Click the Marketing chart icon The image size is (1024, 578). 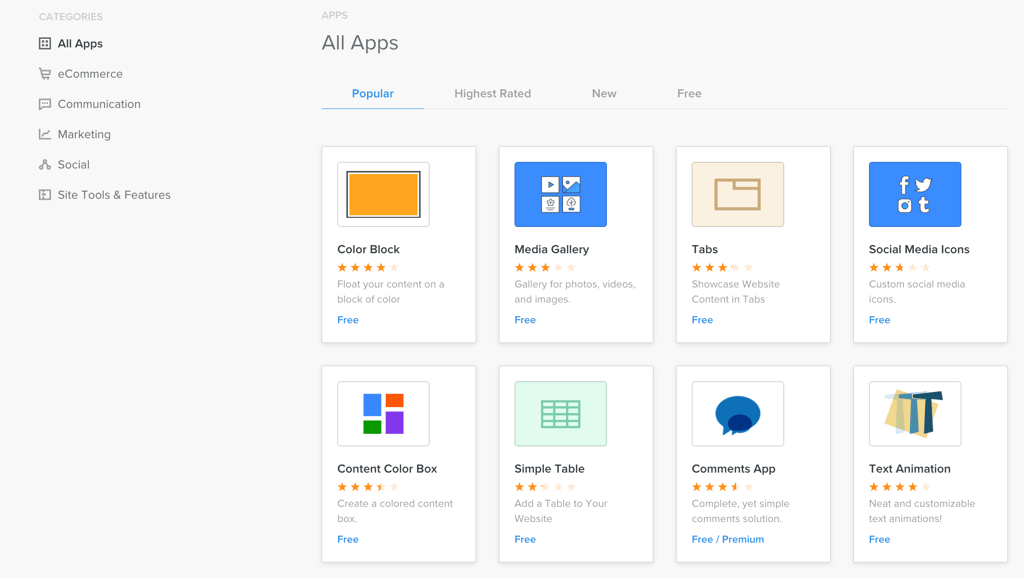(x=44, y=134)
